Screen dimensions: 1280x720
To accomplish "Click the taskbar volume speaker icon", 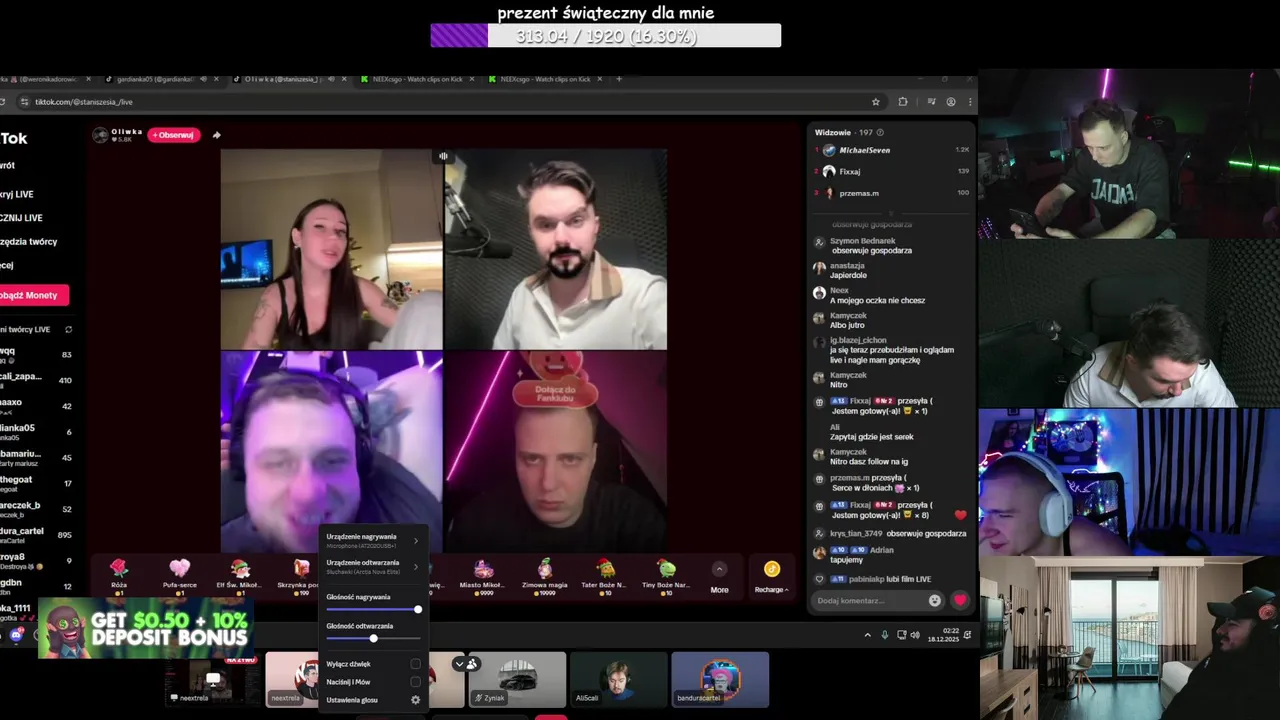I will [915, 635].
